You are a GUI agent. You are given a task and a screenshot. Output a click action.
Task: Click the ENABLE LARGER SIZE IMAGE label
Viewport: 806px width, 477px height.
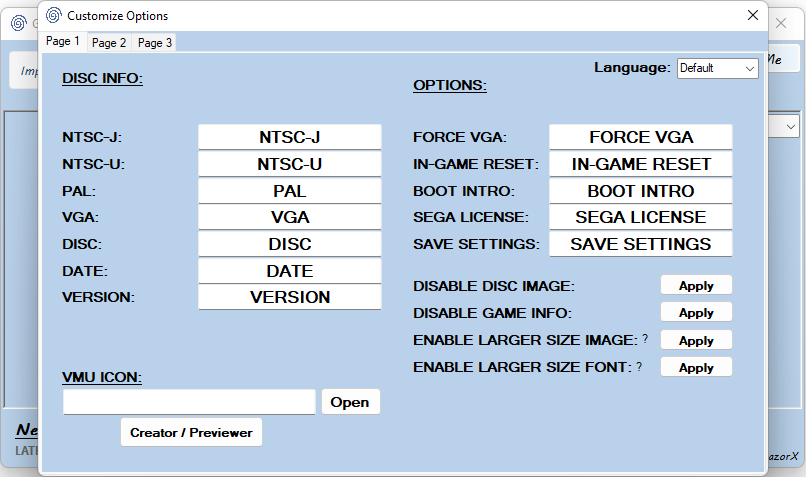pyautogui.click(x=525, y=340)
